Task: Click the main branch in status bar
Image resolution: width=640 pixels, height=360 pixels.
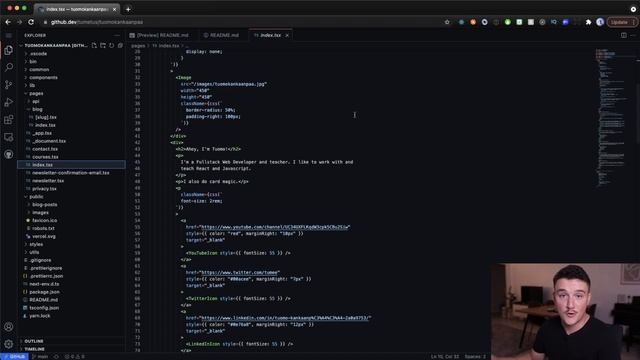Action: click(40, 356)
